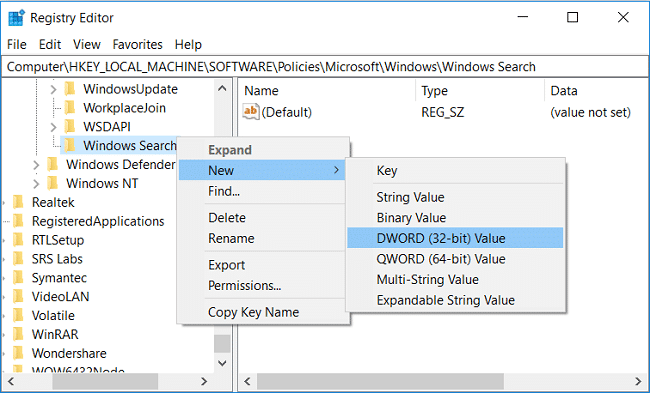Click the VideoLAN folder icon

(x=19, y=296)
